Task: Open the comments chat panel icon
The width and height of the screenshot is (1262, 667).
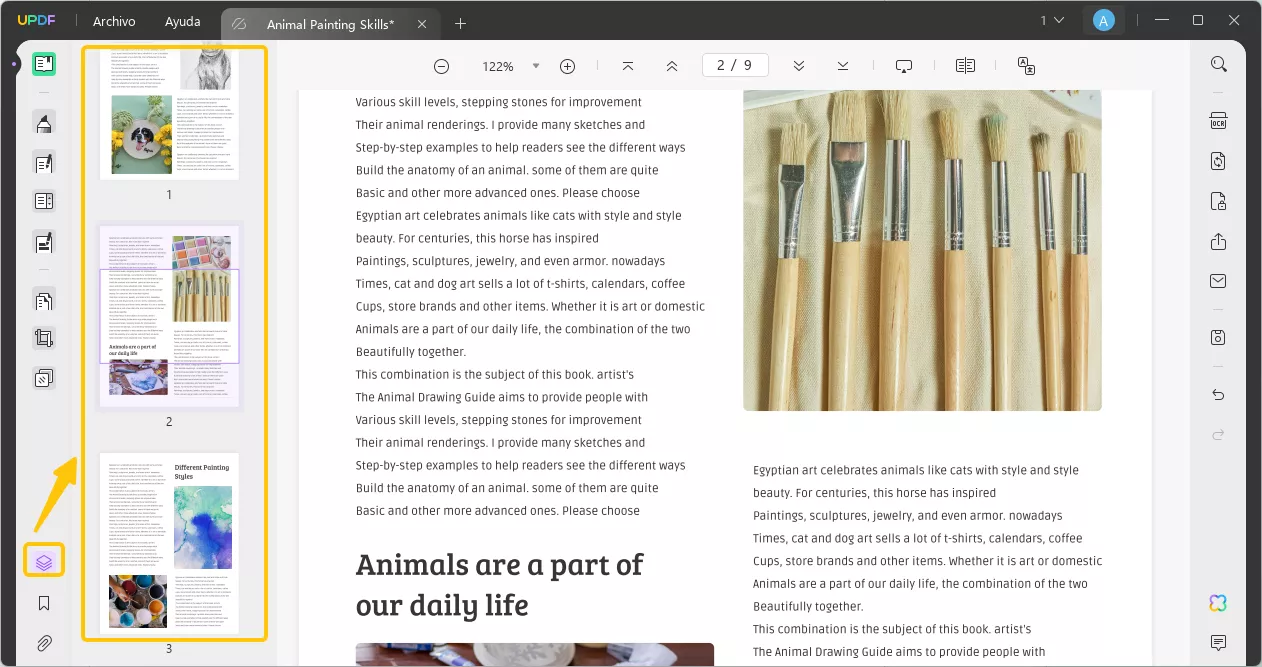Action: click(x=1218, y=642)
